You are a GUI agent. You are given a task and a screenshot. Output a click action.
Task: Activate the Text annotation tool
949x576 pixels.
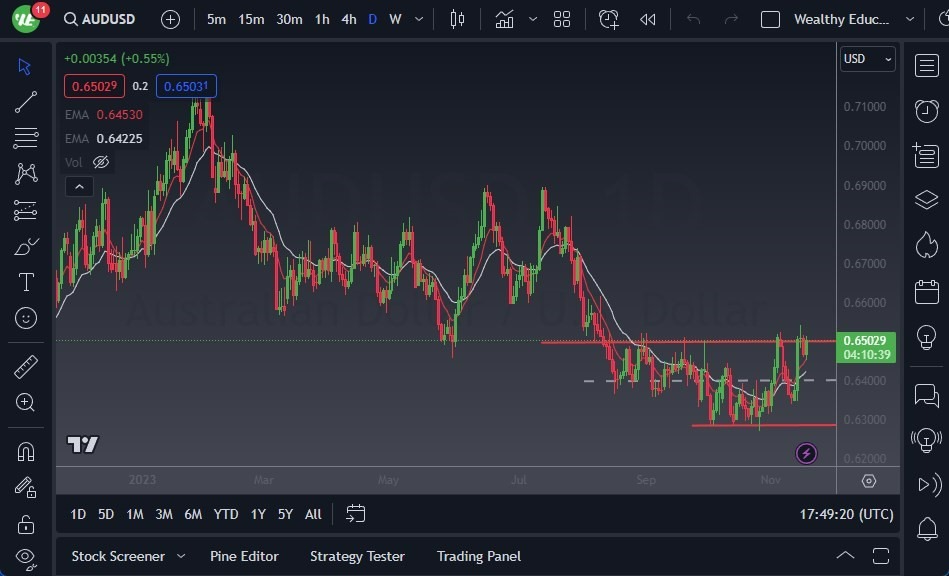pyautogui.click(x=27, y=282)
